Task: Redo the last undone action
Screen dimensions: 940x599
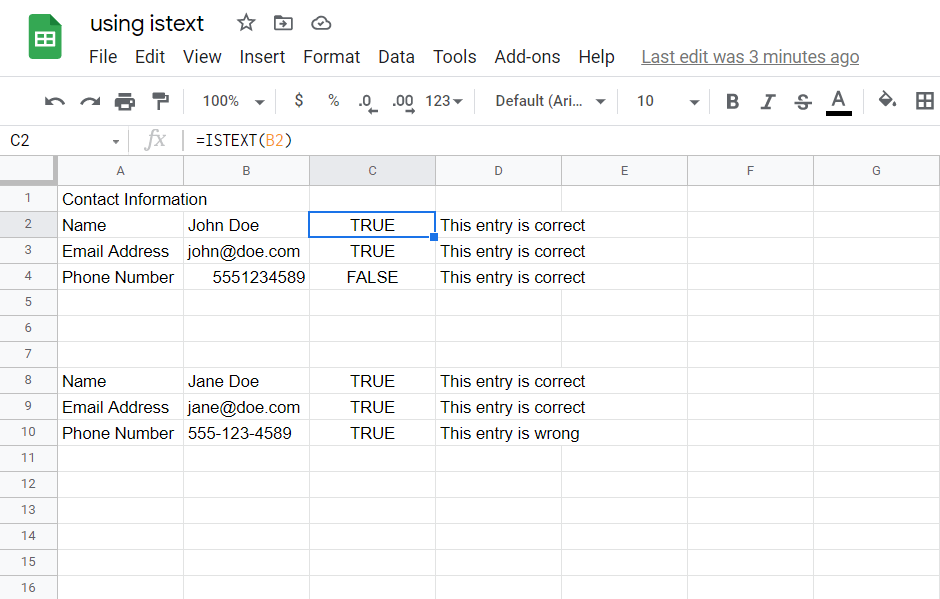Action: pyautogui.click(x=90, y=101)
